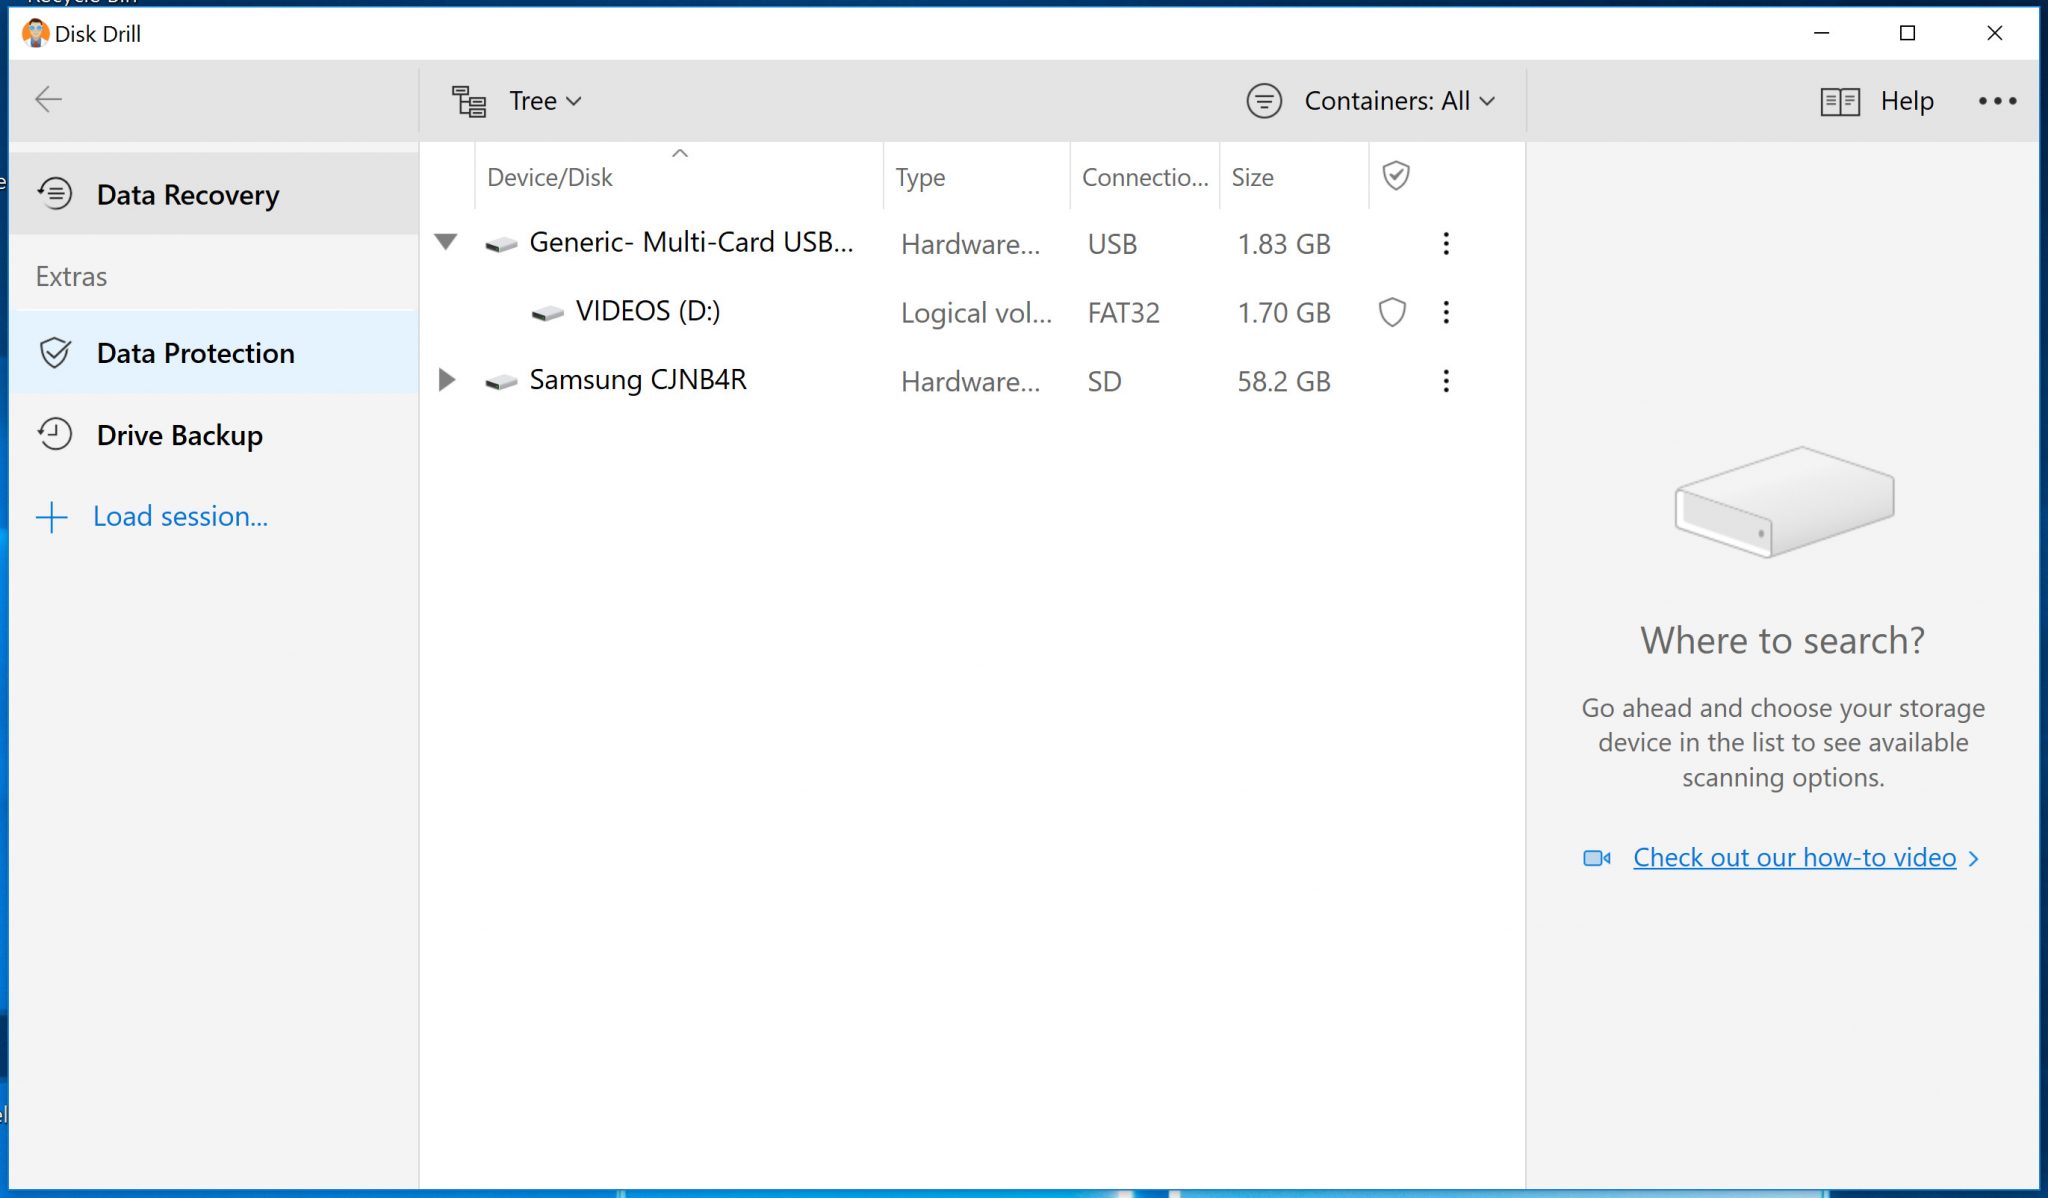Select Samsung CJNB4R device
This screenshot has width=2048, height=1198.
[972, 381]
